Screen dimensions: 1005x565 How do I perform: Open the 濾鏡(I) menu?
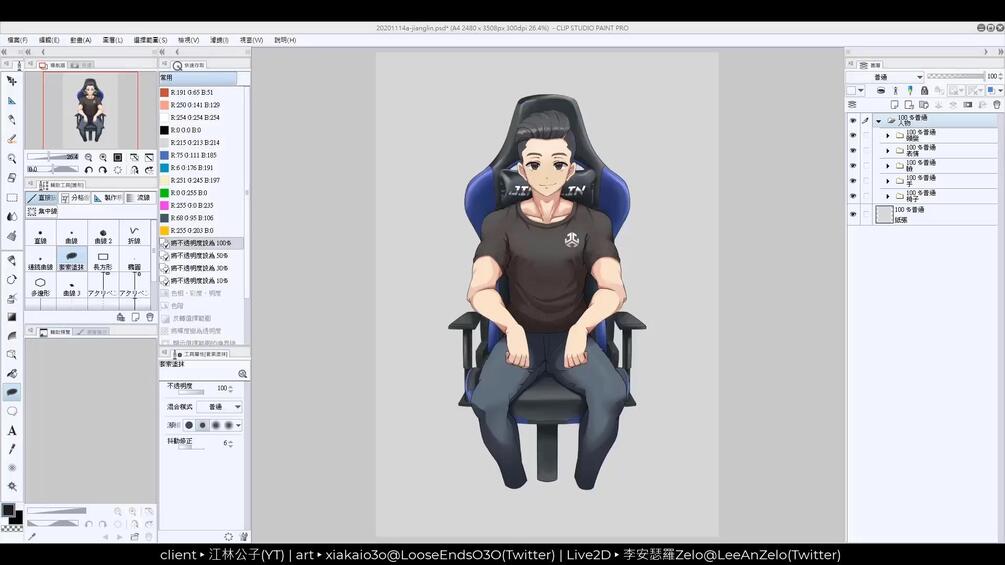pyautogui.click(x=219, y=40)
